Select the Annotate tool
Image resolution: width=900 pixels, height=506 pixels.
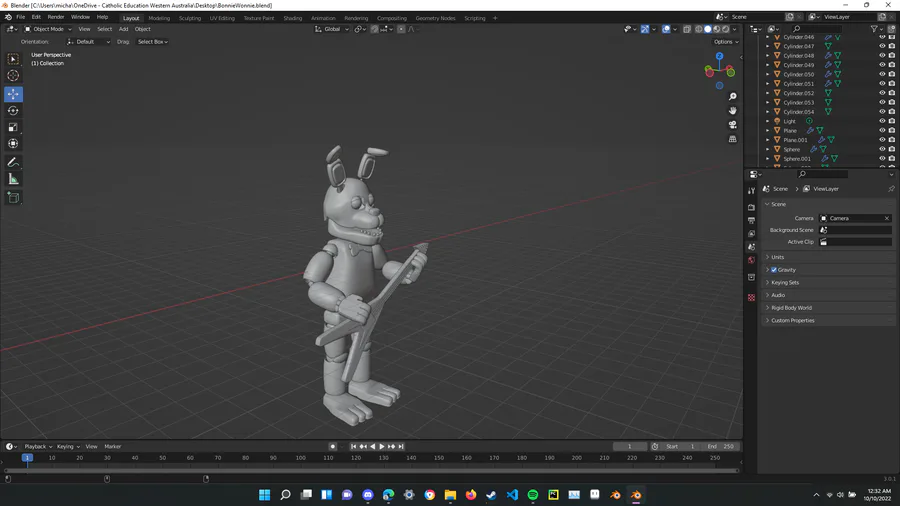pyautogui.click(x=13, y=162)
